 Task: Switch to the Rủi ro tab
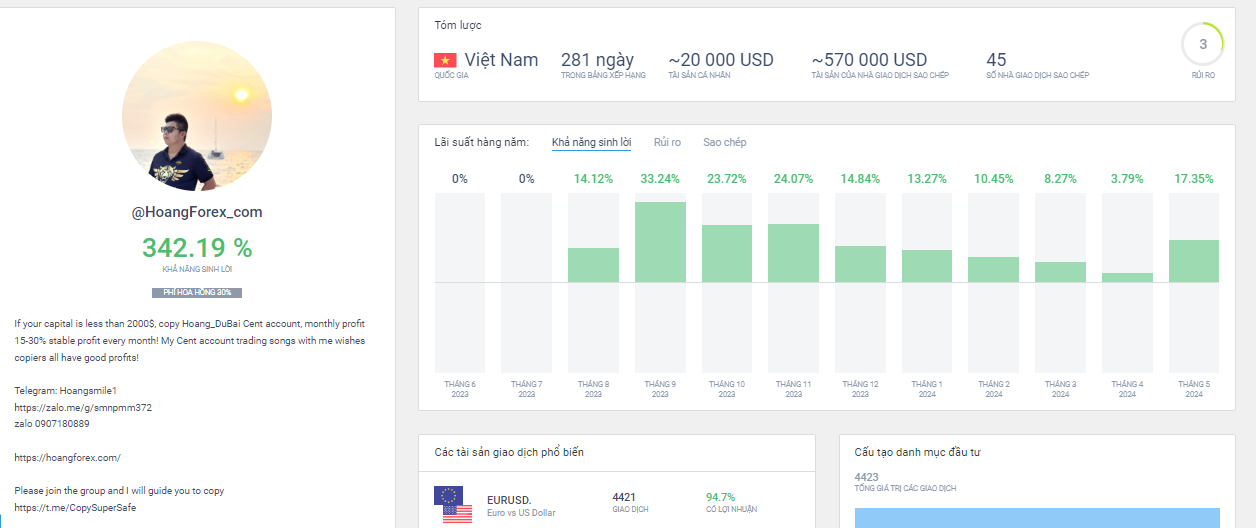click(667, 142)
